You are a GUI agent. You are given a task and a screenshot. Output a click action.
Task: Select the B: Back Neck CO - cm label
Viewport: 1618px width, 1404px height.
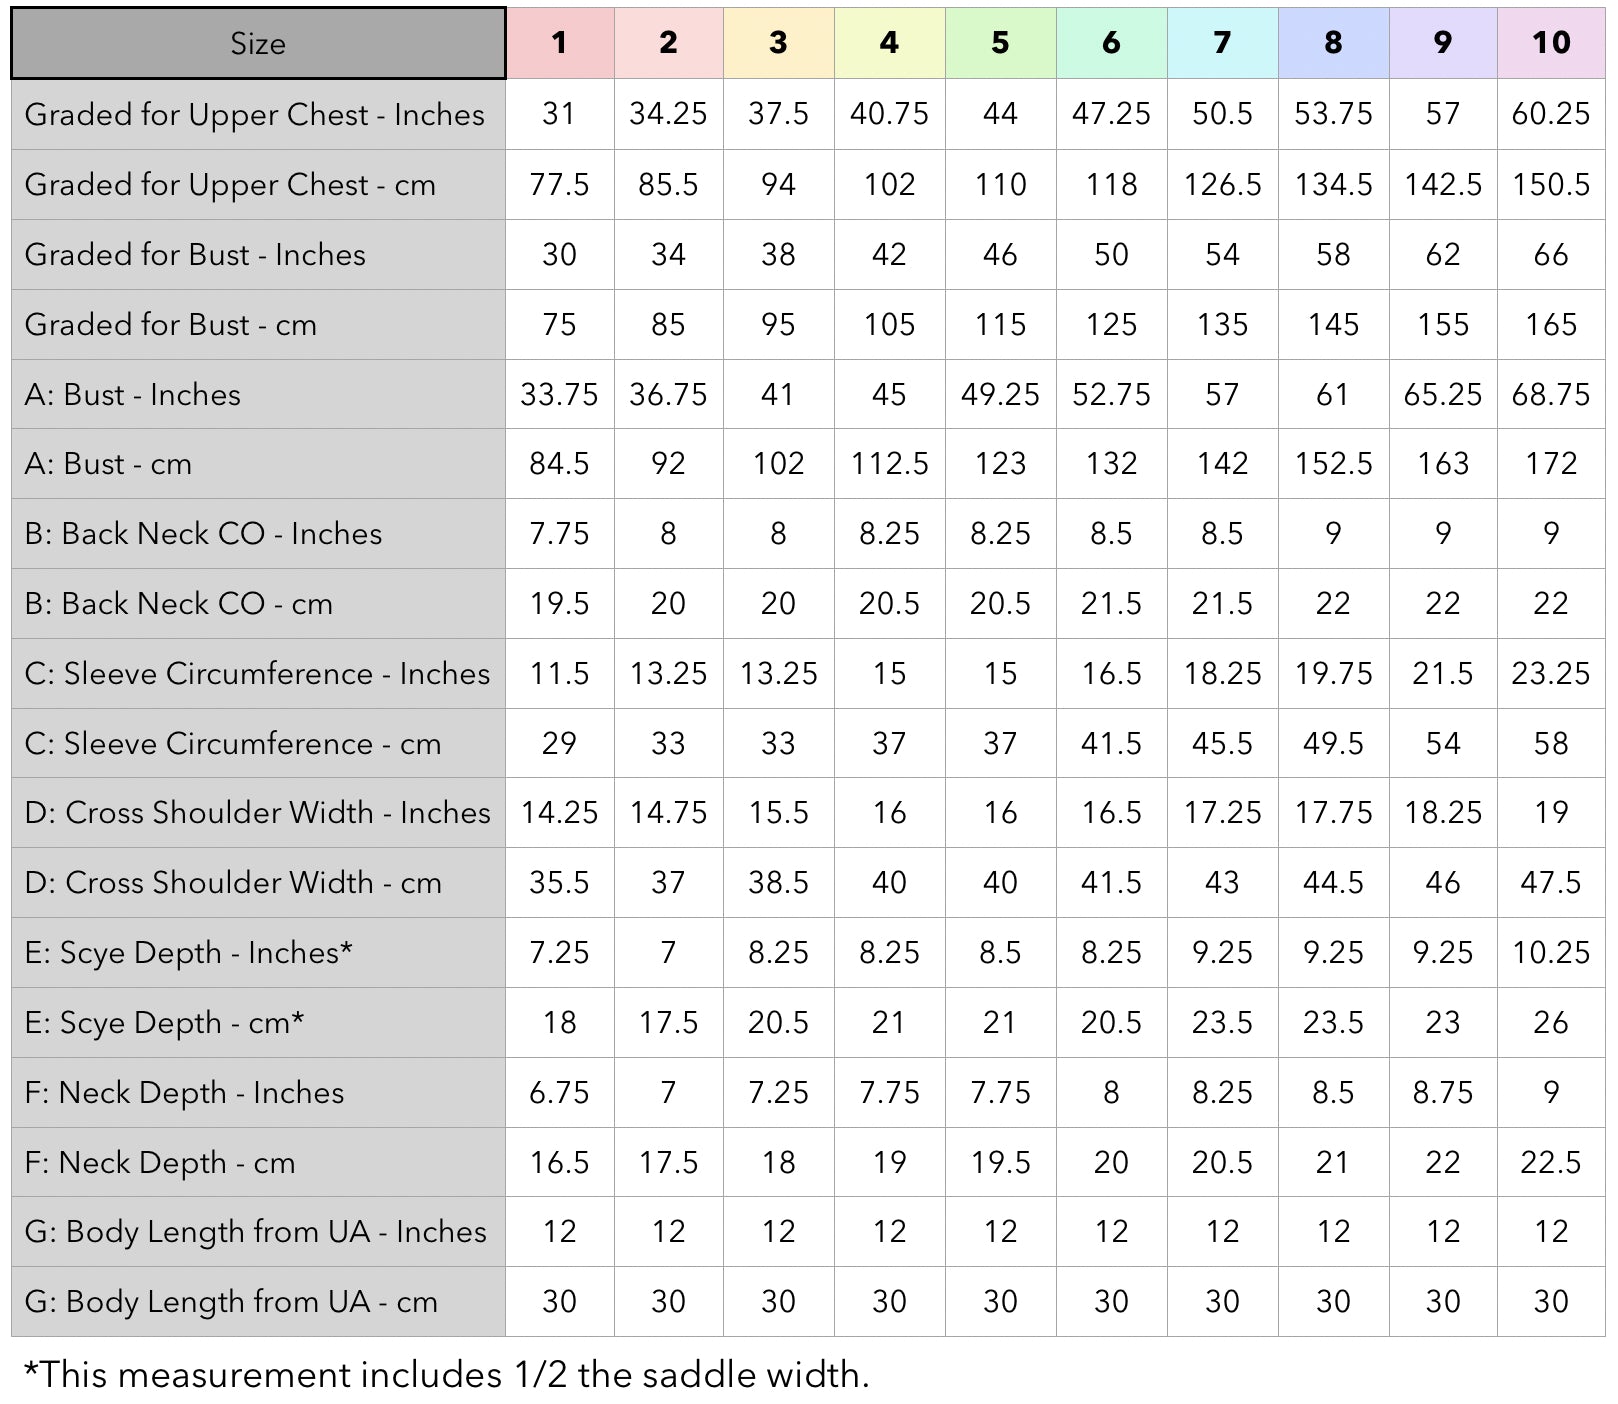pyautogui.click(x=178, y=604)
